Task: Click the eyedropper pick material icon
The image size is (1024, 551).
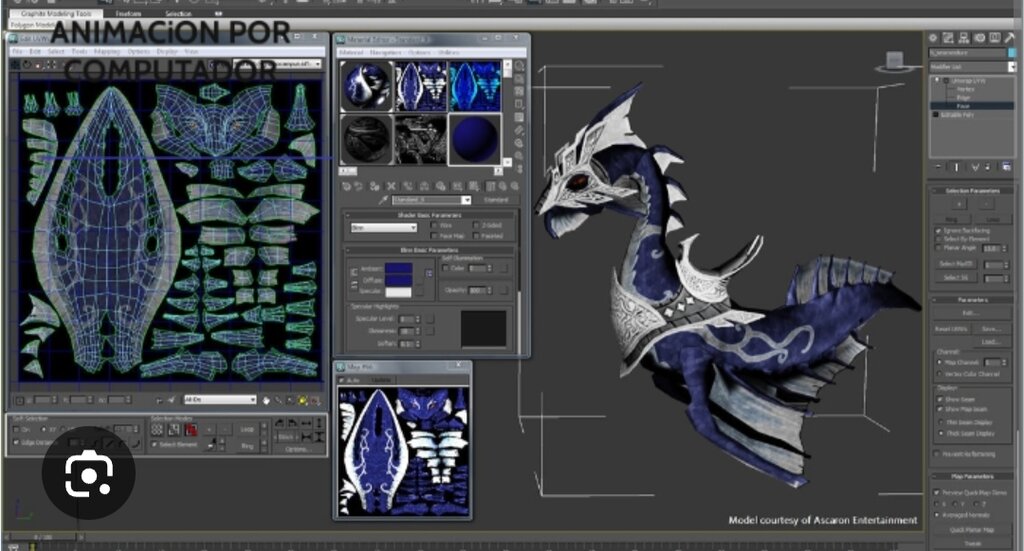Action: click(383, 200)
